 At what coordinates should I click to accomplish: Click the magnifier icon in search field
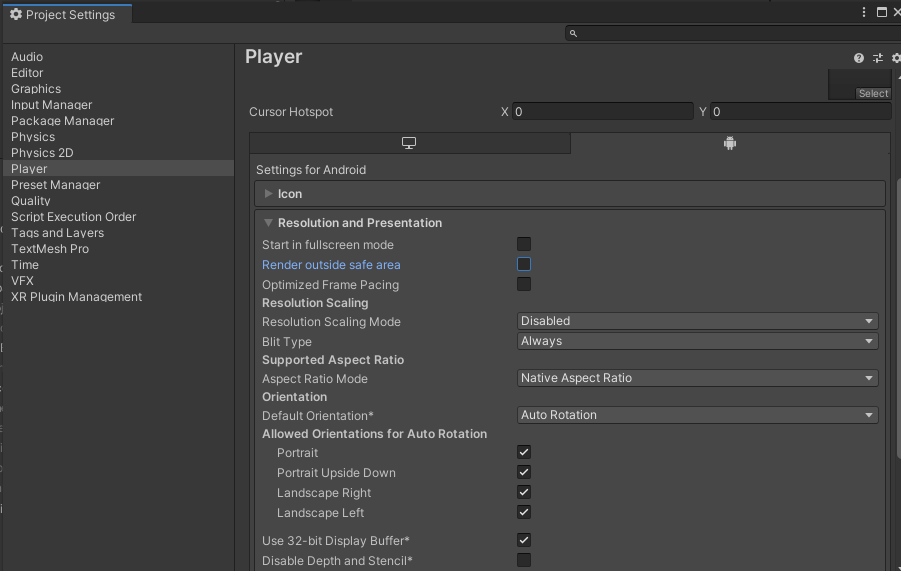coord(573,33)
